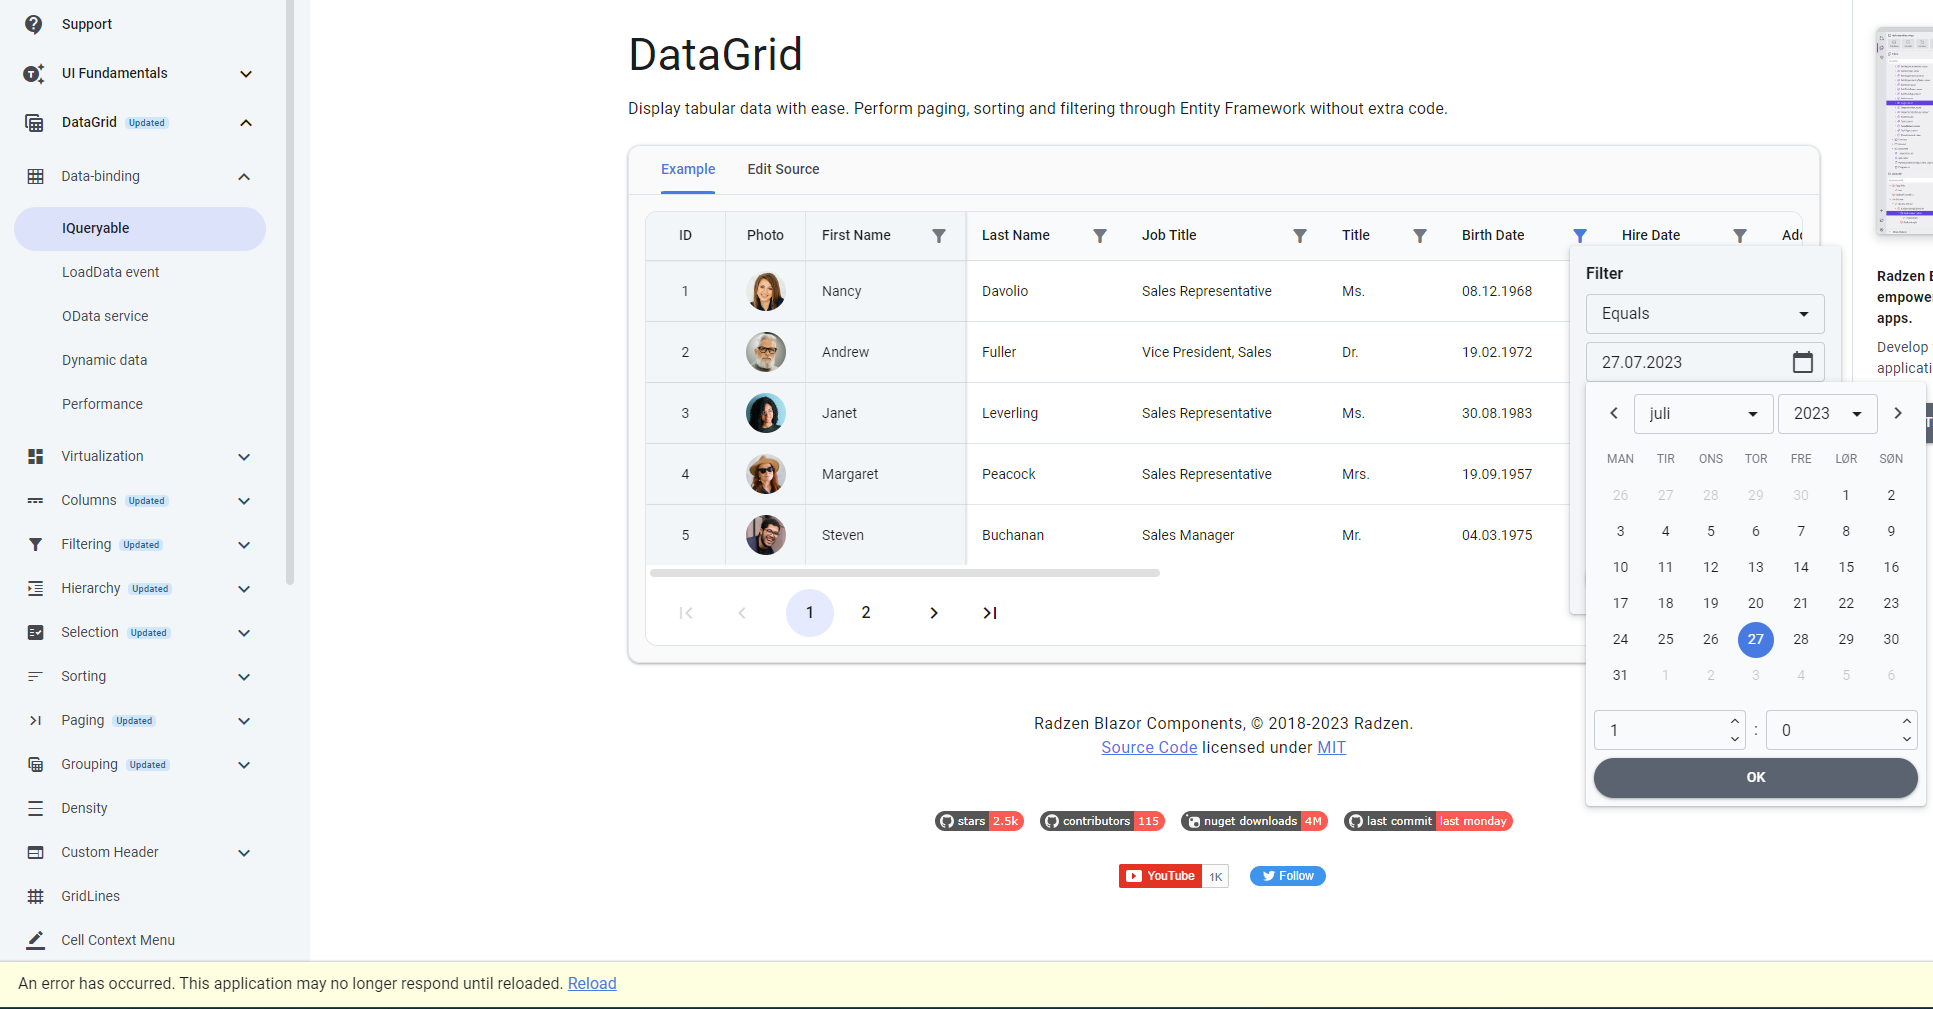Click the Birth Date column filter icon
The image size is (1933, 1009).
coord(1580,236)
